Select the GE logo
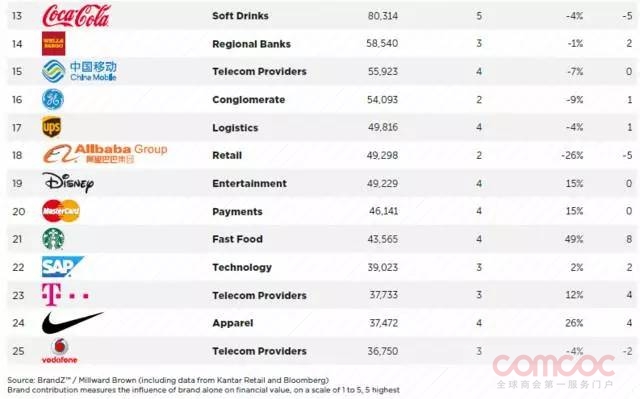 pos(53,99)
